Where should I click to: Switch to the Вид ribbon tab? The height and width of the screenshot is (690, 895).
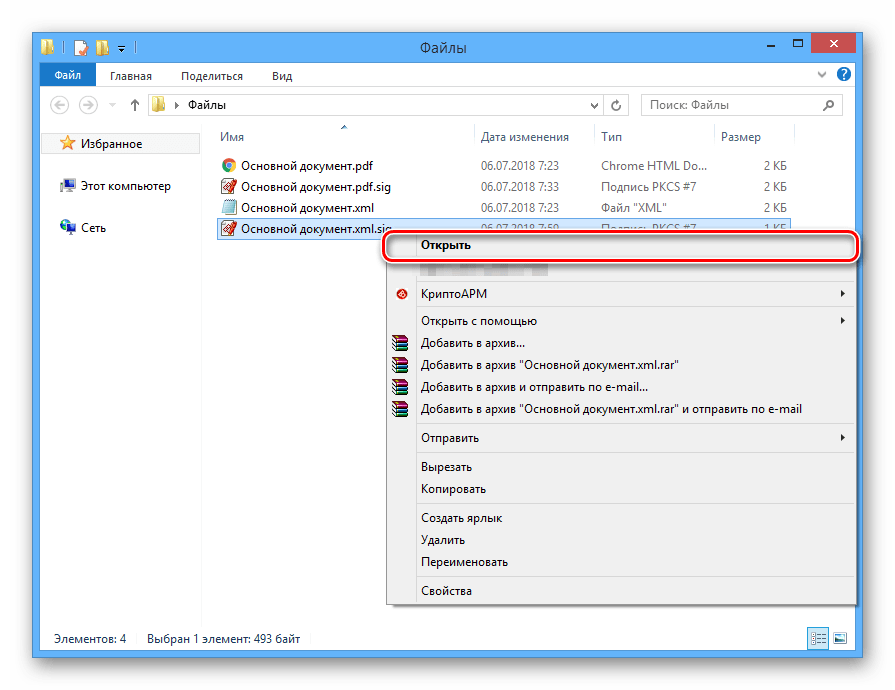(282, 76)
